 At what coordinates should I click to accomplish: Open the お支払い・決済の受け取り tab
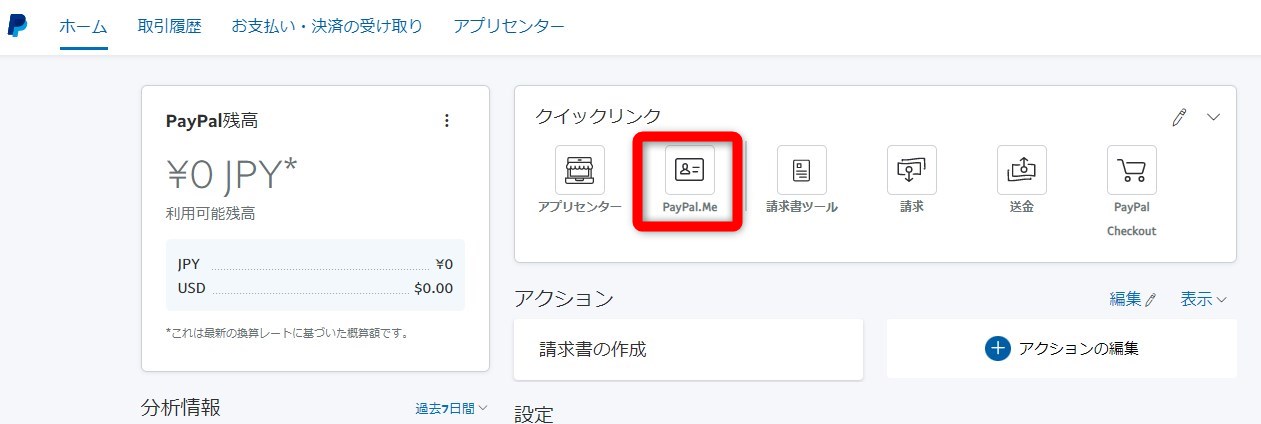tap(327, 27)
